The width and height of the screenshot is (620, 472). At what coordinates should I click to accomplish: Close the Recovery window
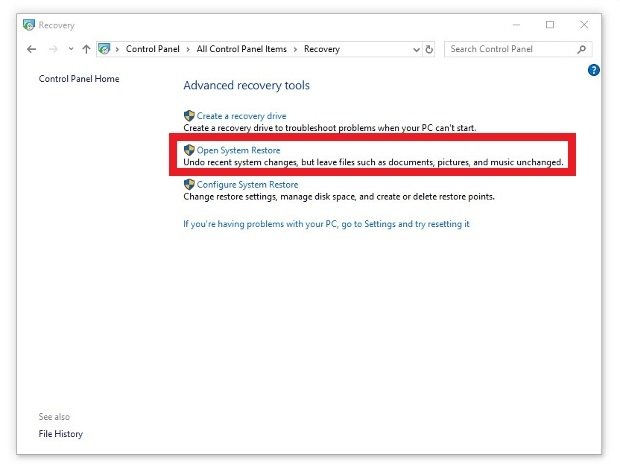(584, 25)
